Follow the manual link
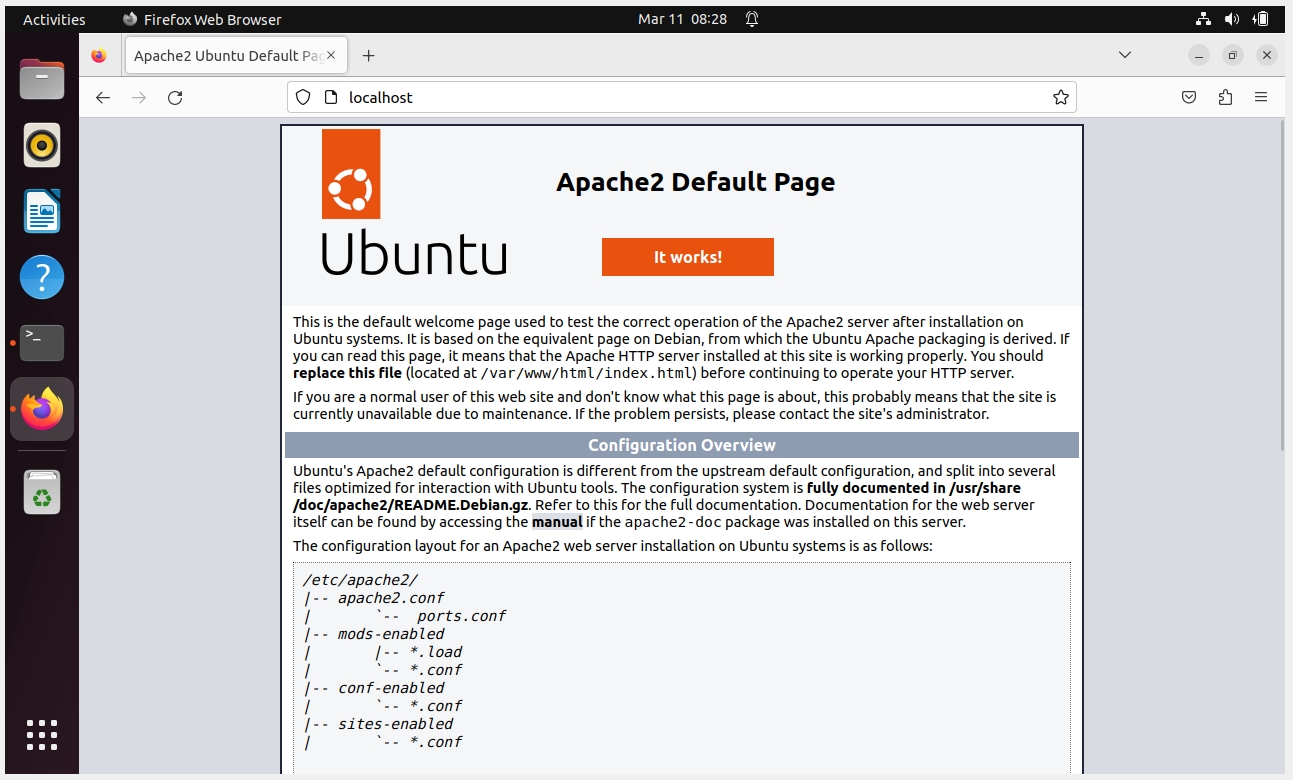Screen dimensions: 1293x780 557,522
